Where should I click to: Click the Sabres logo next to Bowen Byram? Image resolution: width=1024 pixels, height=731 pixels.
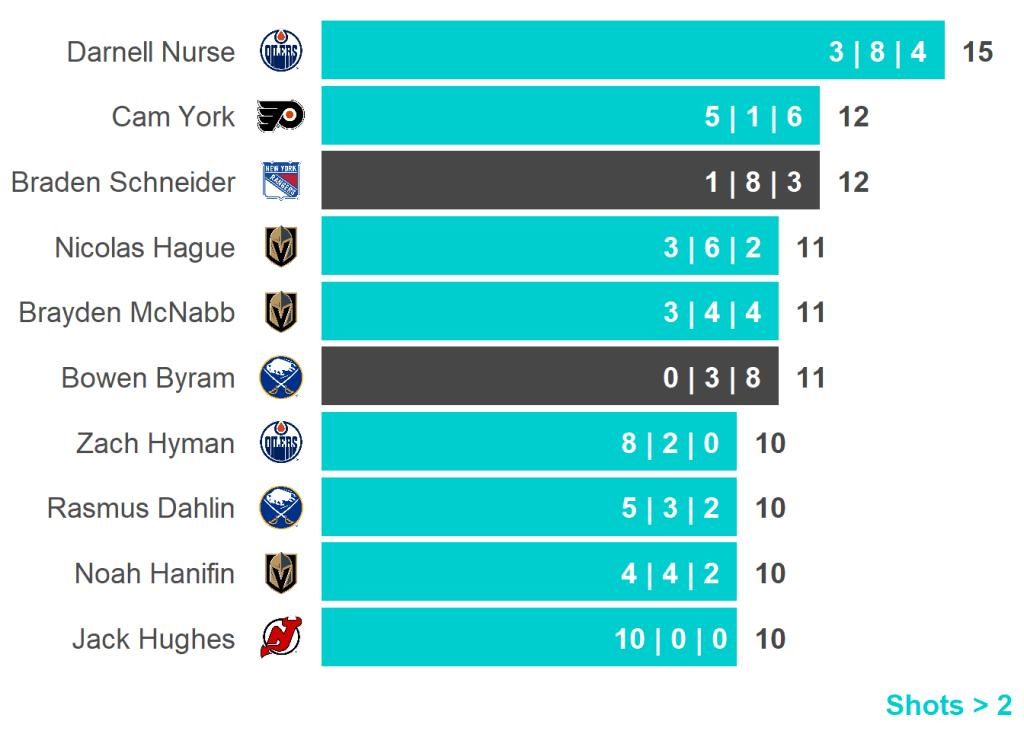281,378
